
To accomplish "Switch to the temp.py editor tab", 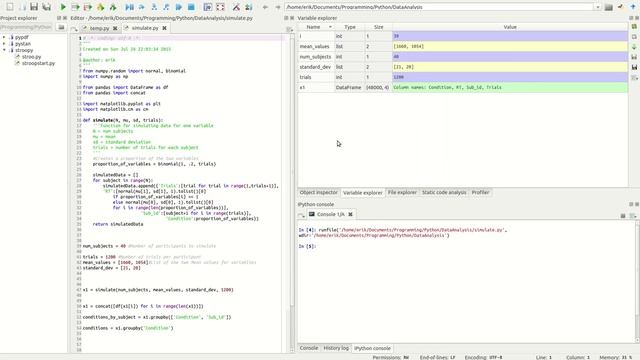I will pyautogui.click(x=99, y=28).
